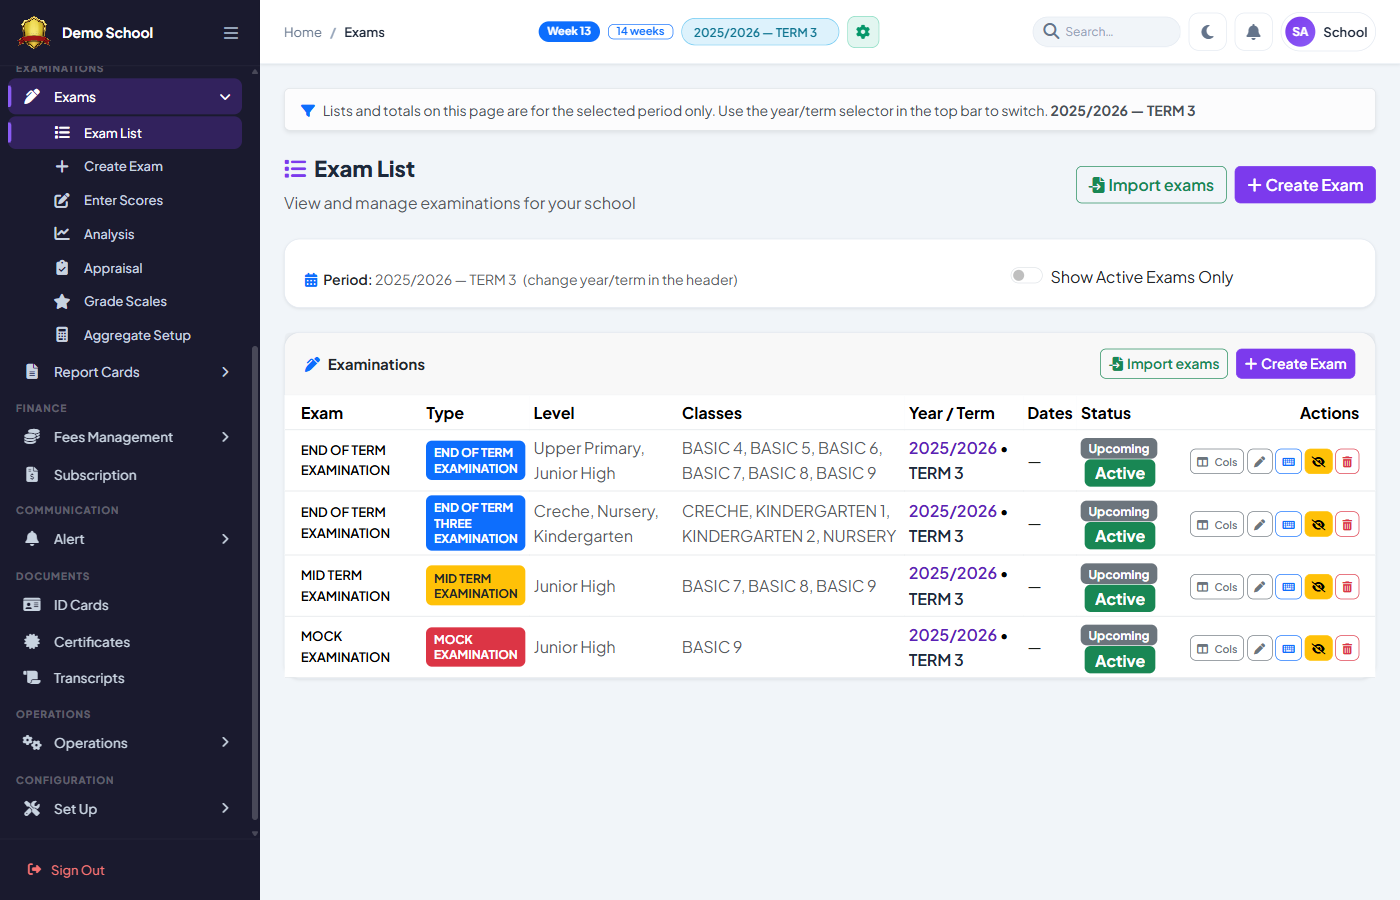Hide the MOCK EXAMINATION using its yellow eye button
1400x900 pixels.
(1318, 649)
